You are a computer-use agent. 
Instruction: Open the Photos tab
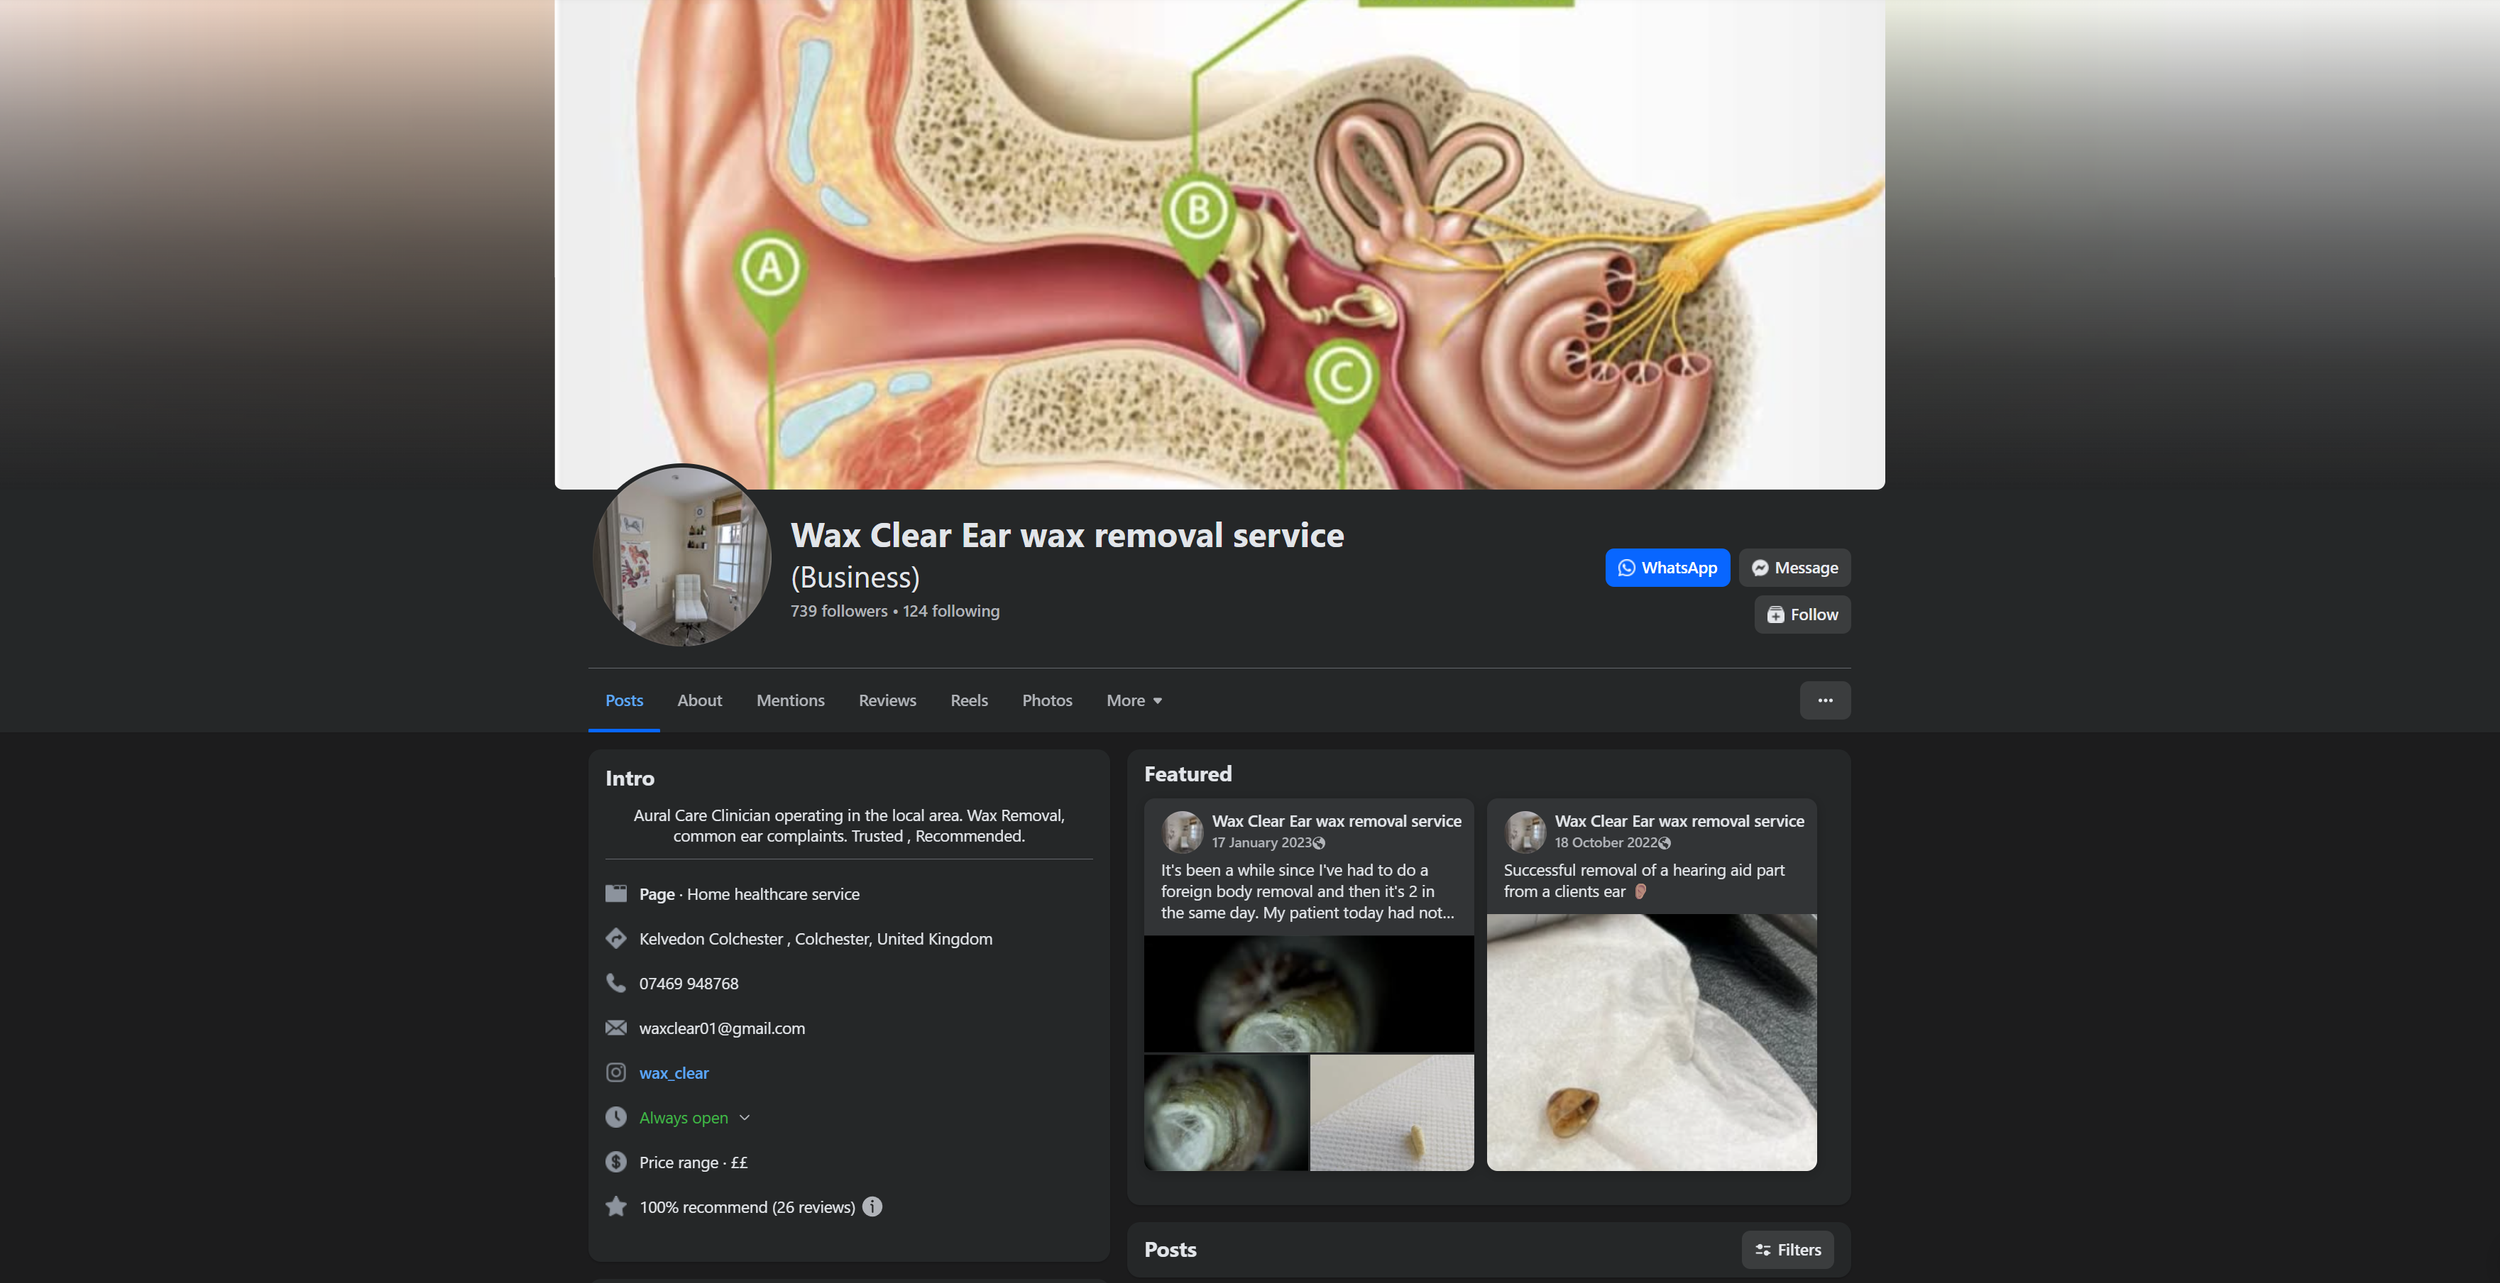tap(1046, 700)
